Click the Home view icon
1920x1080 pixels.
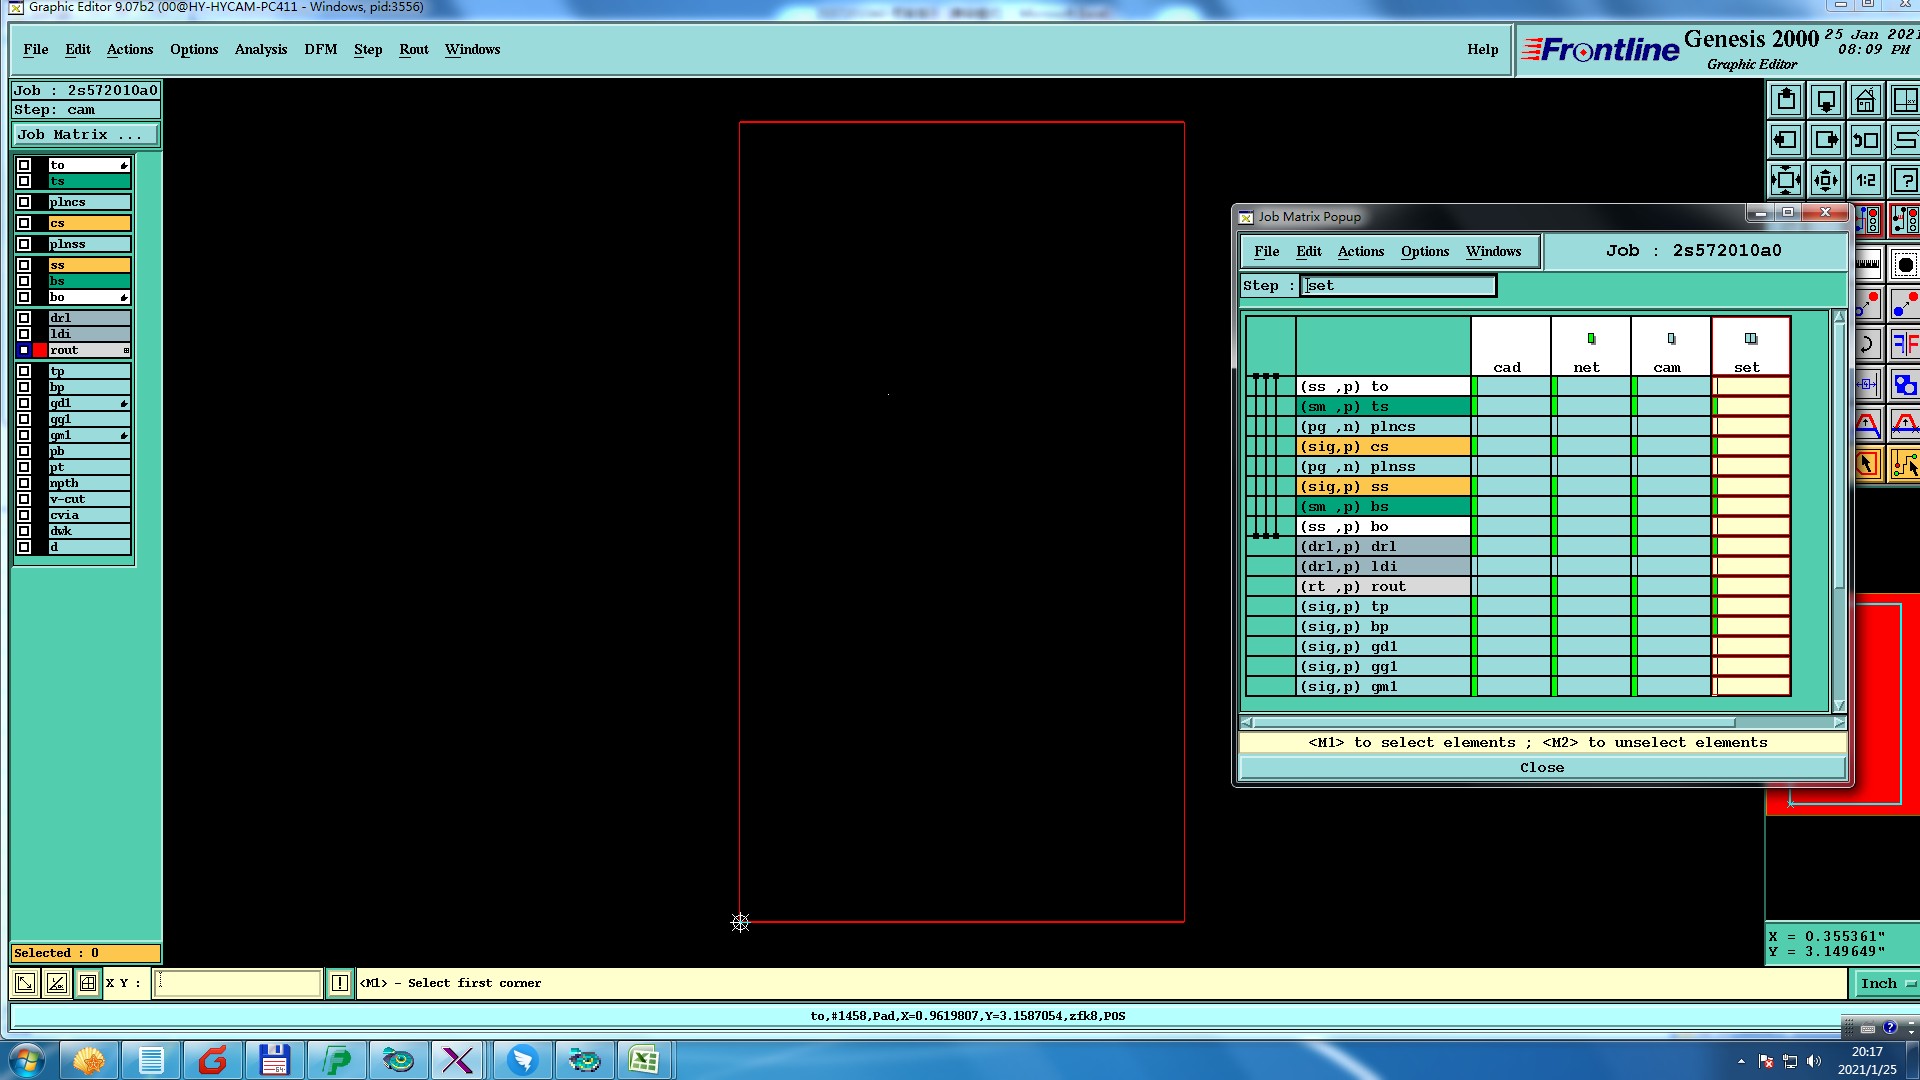coord(1865,101)
